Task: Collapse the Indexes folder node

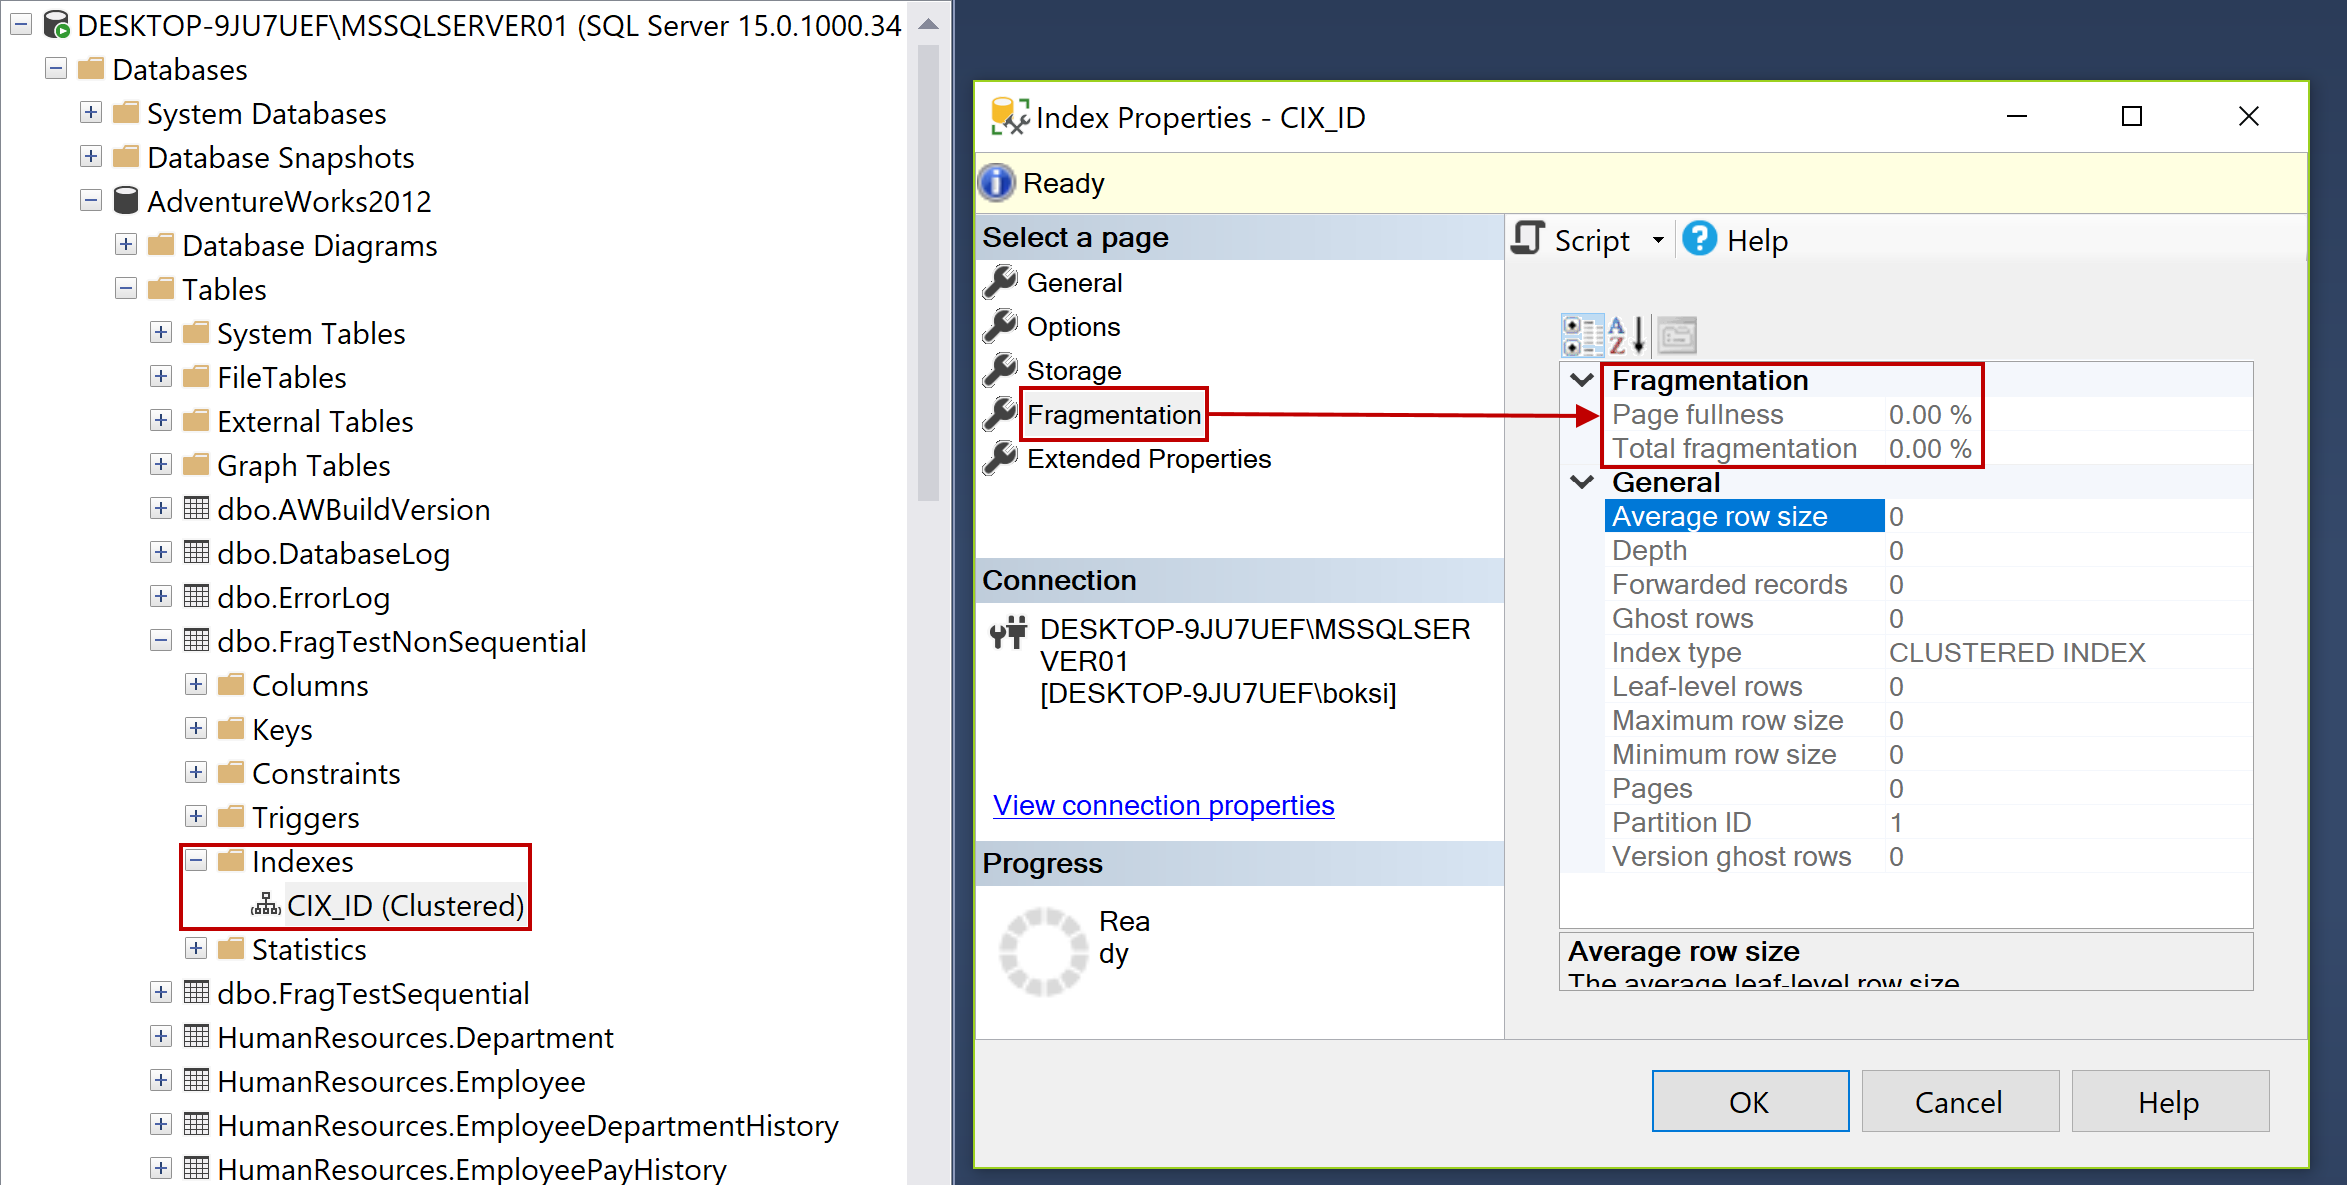Action: coord(196,861)
